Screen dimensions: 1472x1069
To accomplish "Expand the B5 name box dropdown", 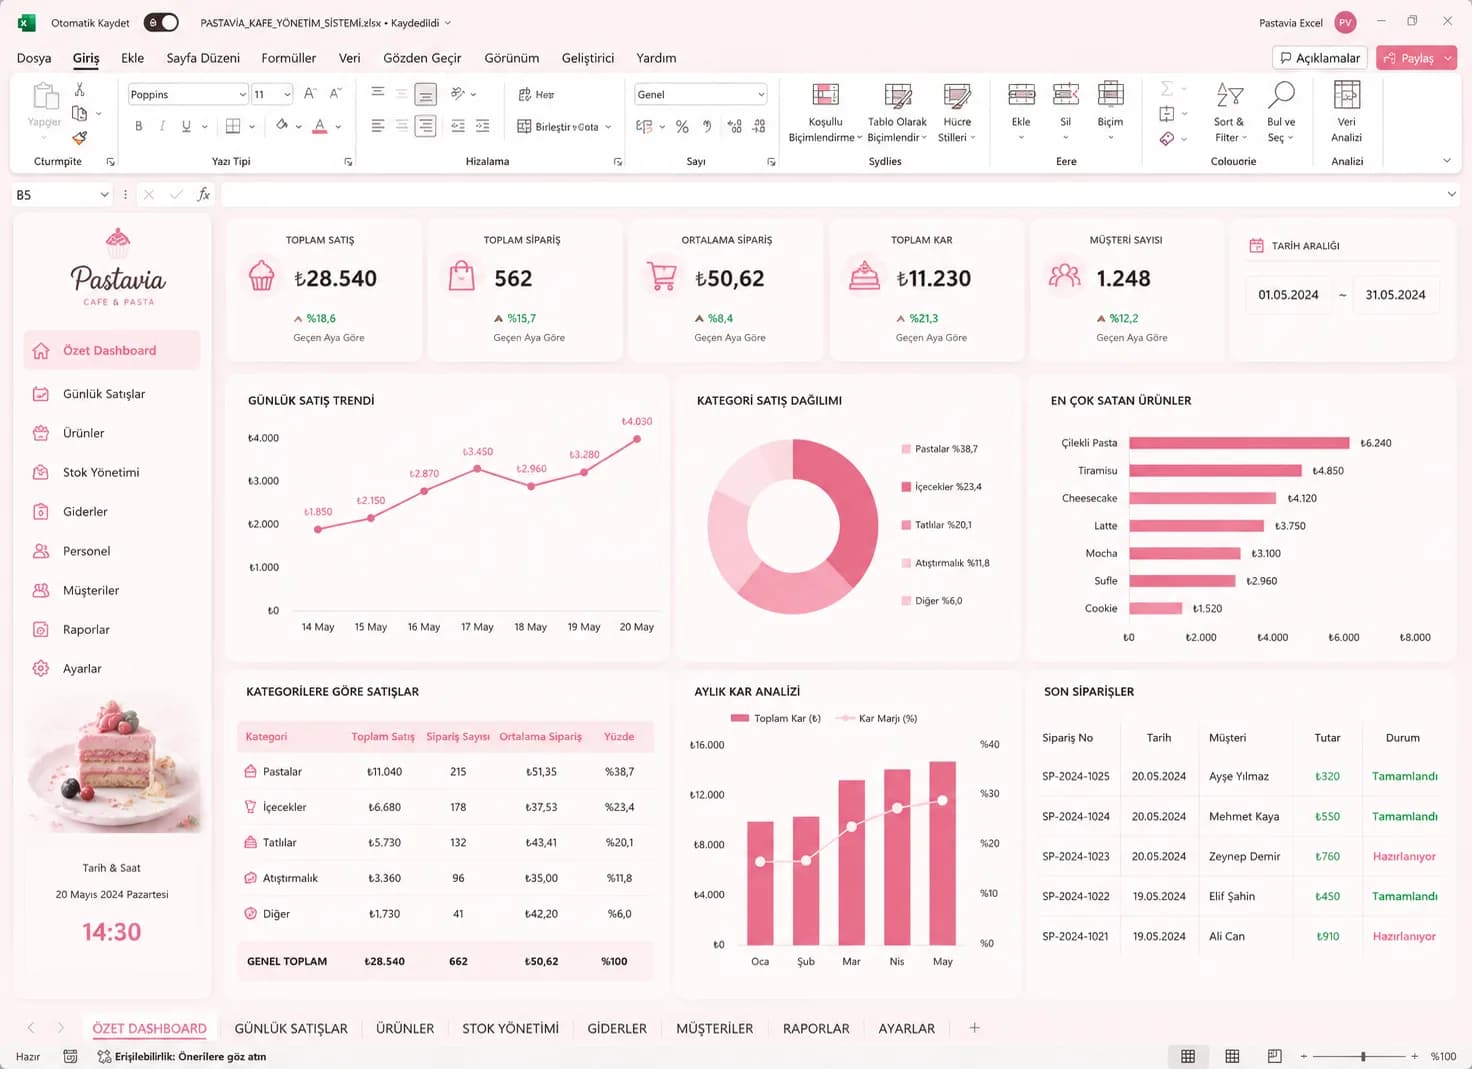I will point(104,194).
